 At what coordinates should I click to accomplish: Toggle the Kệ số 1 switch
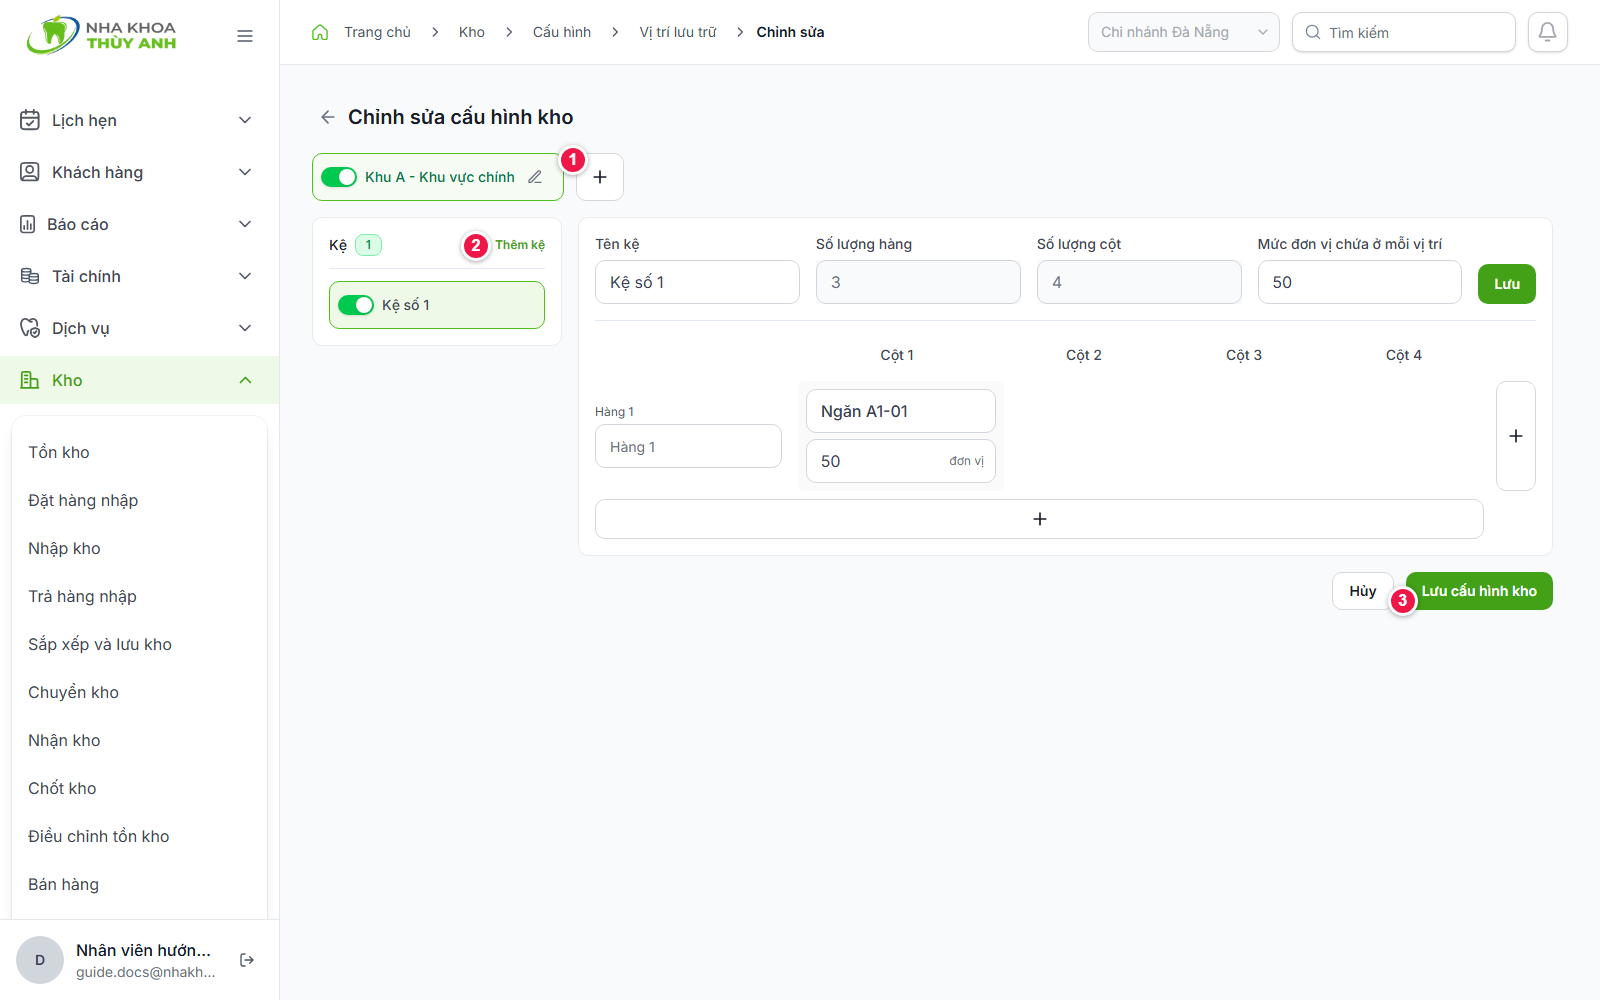pyautogui.click(x=356, y=305)
